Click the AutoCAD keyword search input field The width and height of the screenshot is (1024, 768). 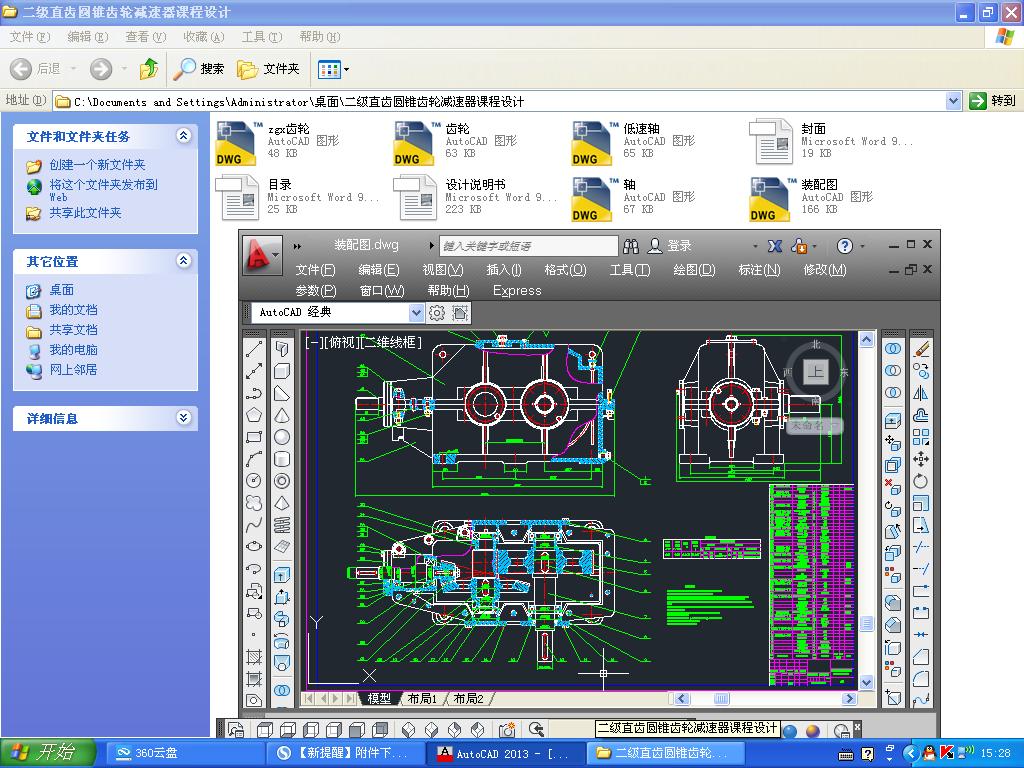click(529, 246)
